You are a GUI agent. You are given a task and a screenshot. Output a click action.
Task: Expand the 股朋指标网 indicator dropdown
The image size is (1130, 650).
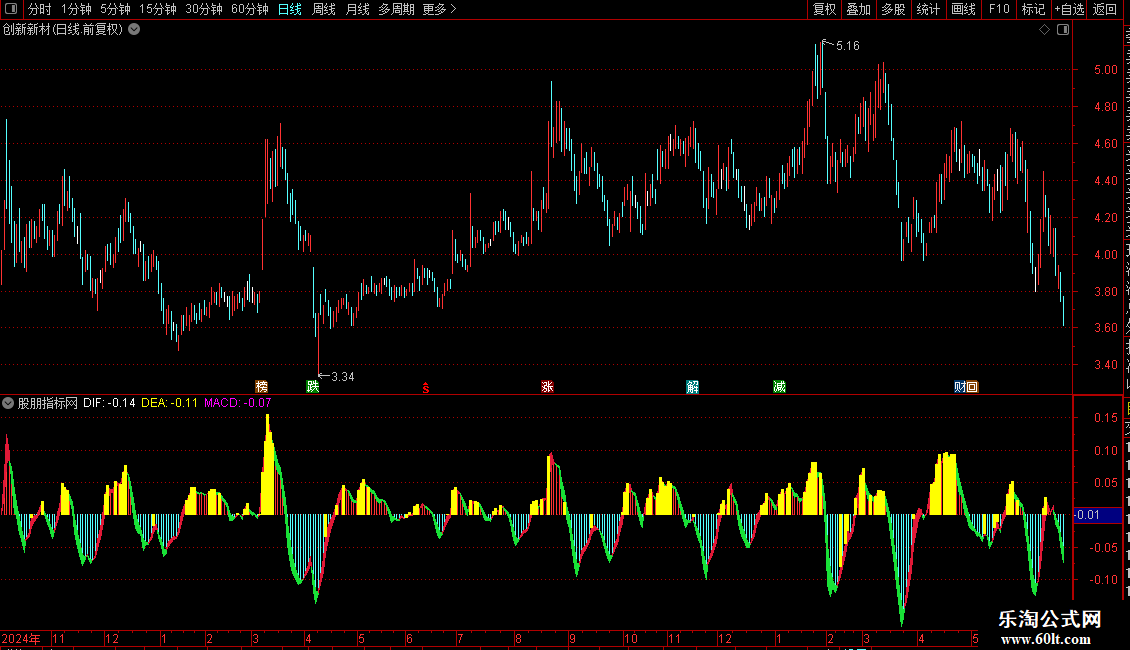pos(8,403)
